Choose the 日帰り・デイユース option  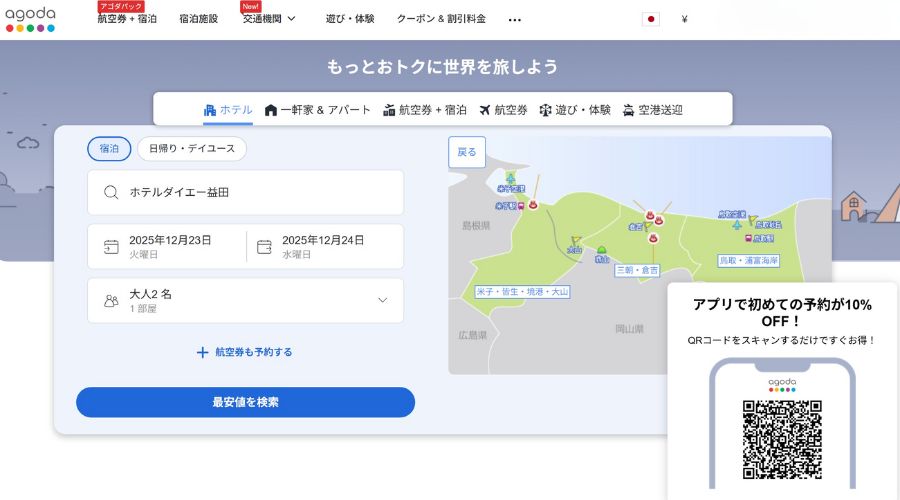point(192,149)
